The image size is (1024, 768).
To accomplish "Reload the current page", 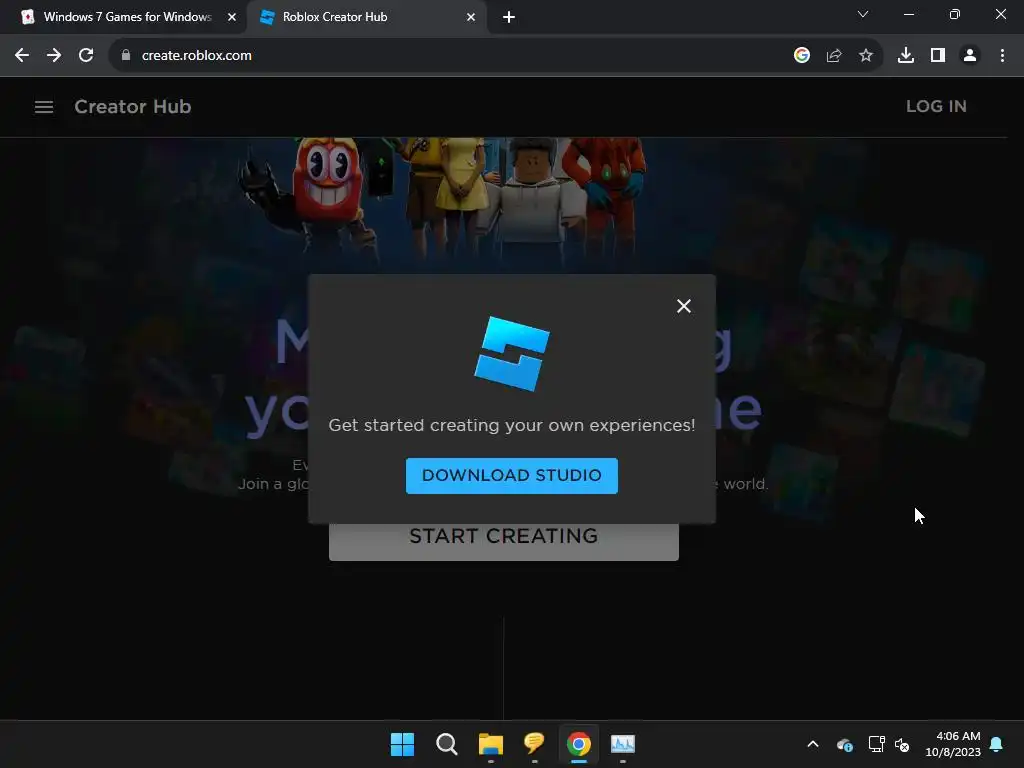I will tap(86, 56).
